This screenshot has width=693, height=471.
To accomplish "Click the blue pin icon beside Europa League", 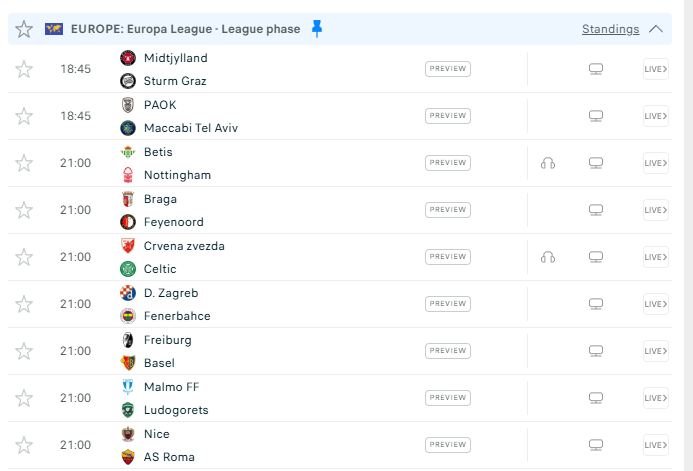I will point(316,29).
